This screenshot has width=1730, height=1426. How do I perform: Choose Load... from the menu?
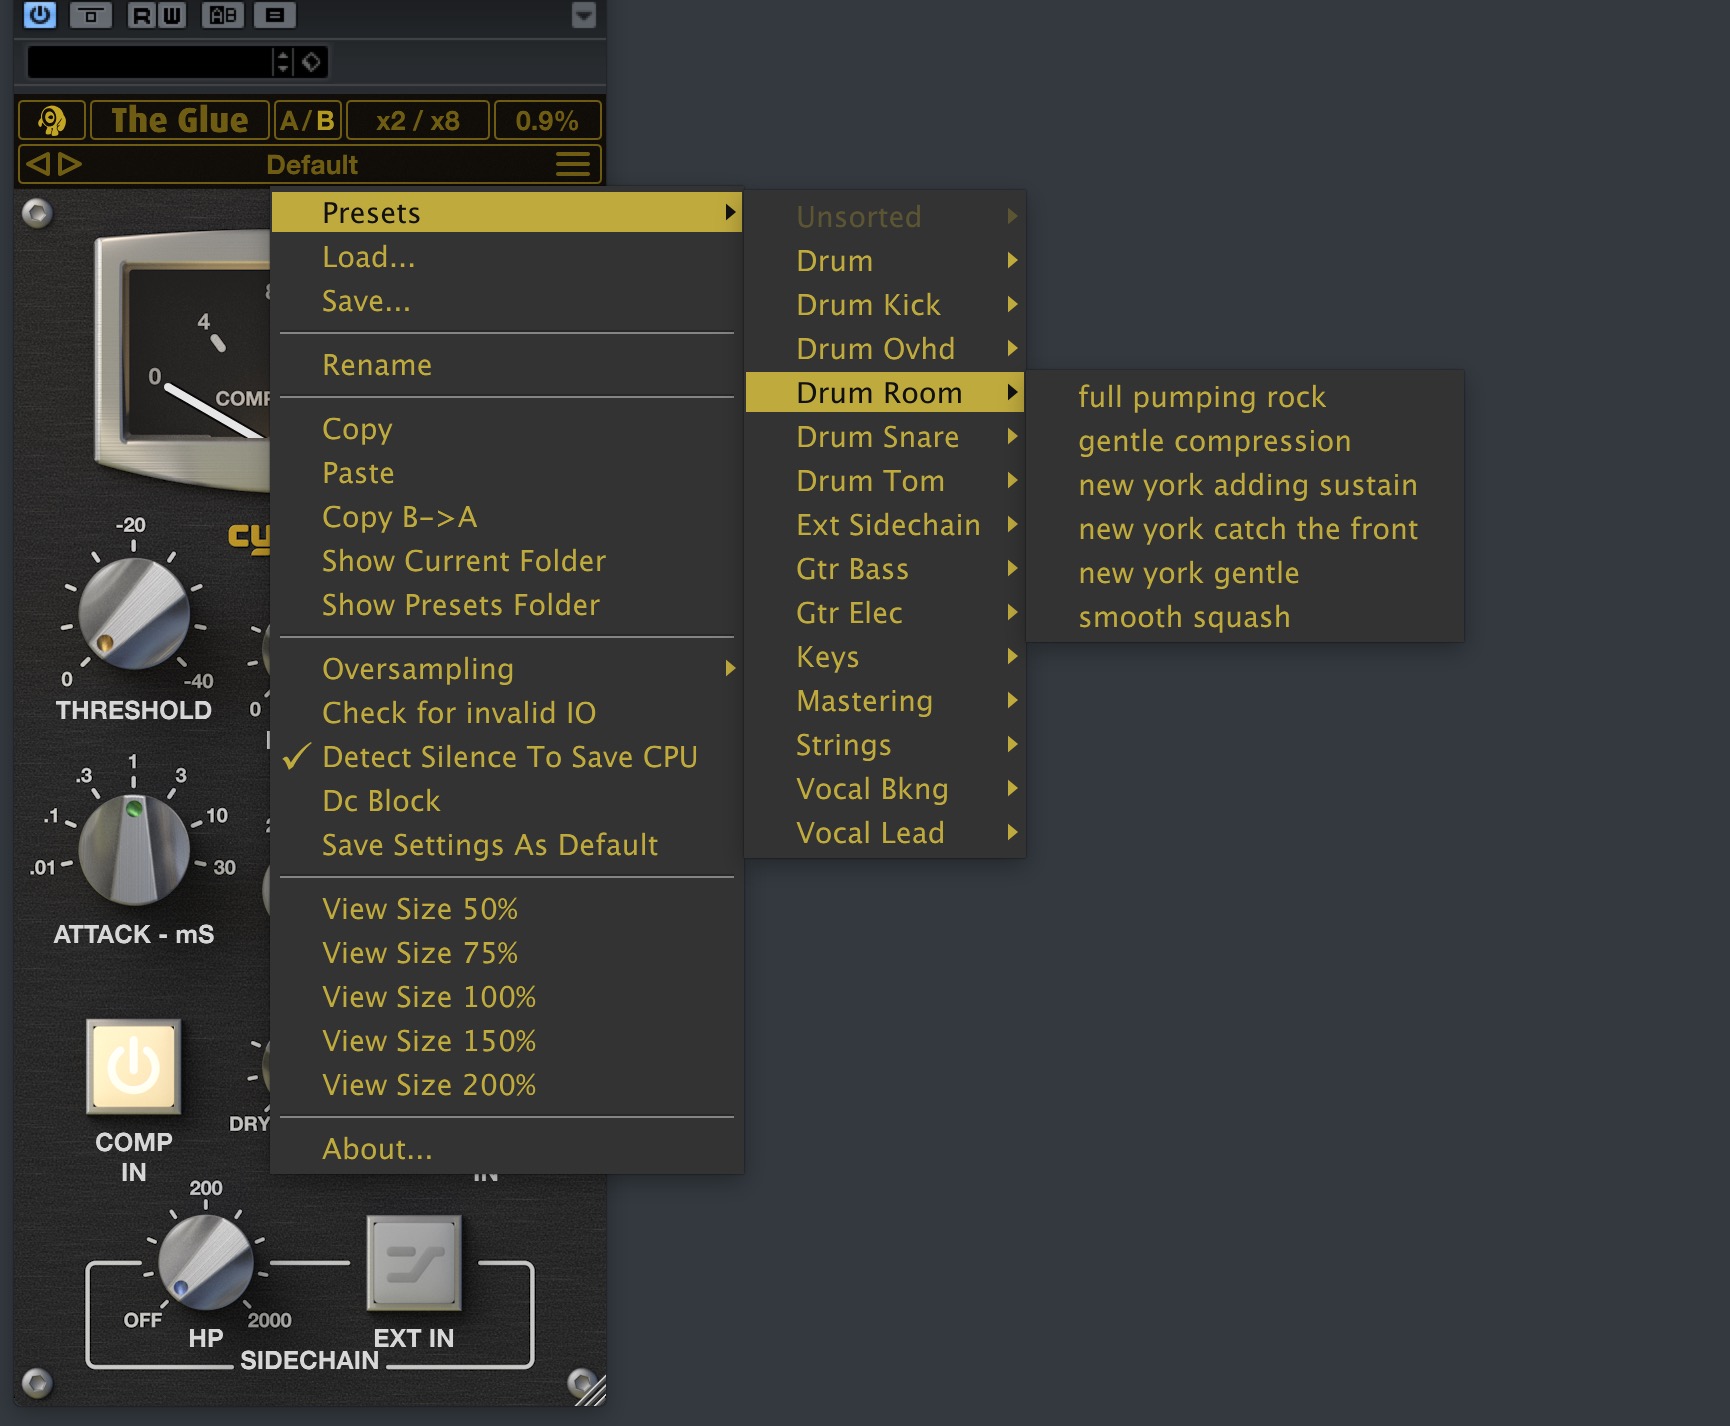[507, 257]
